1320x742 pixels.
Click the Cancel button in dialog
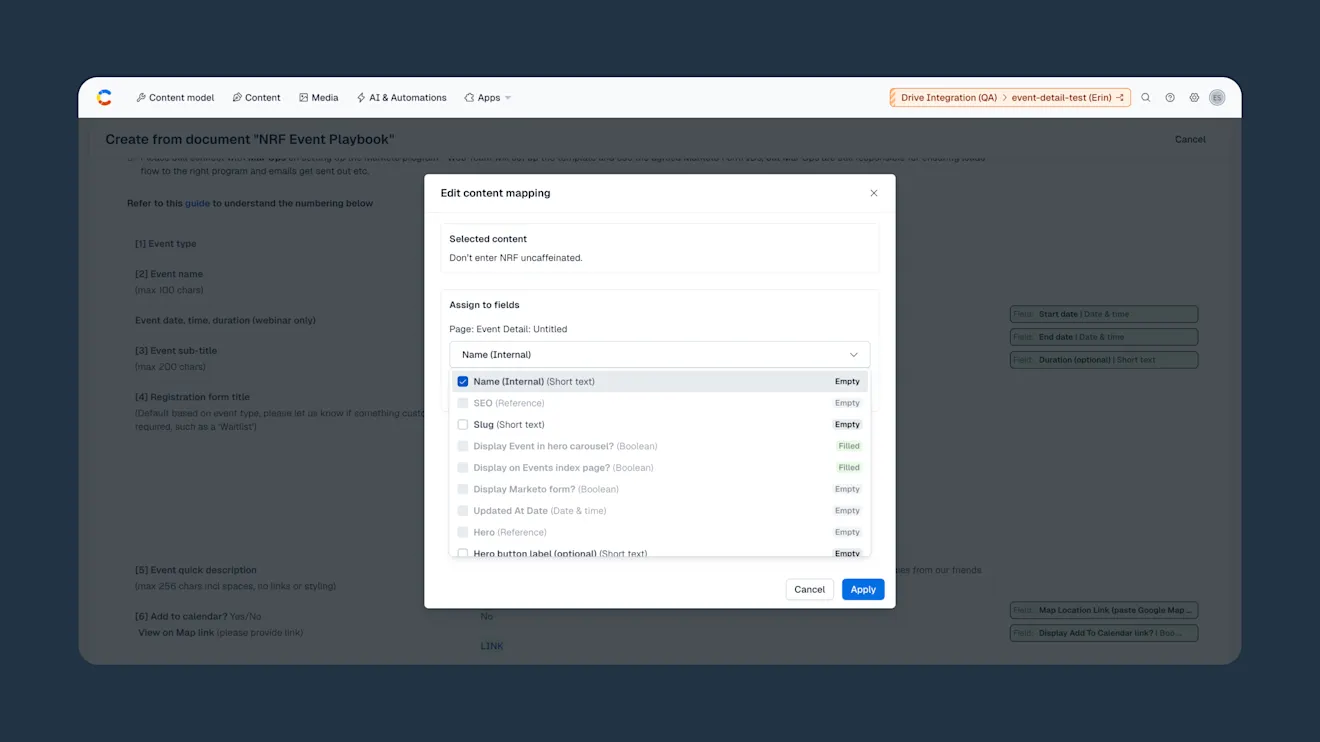810,590
